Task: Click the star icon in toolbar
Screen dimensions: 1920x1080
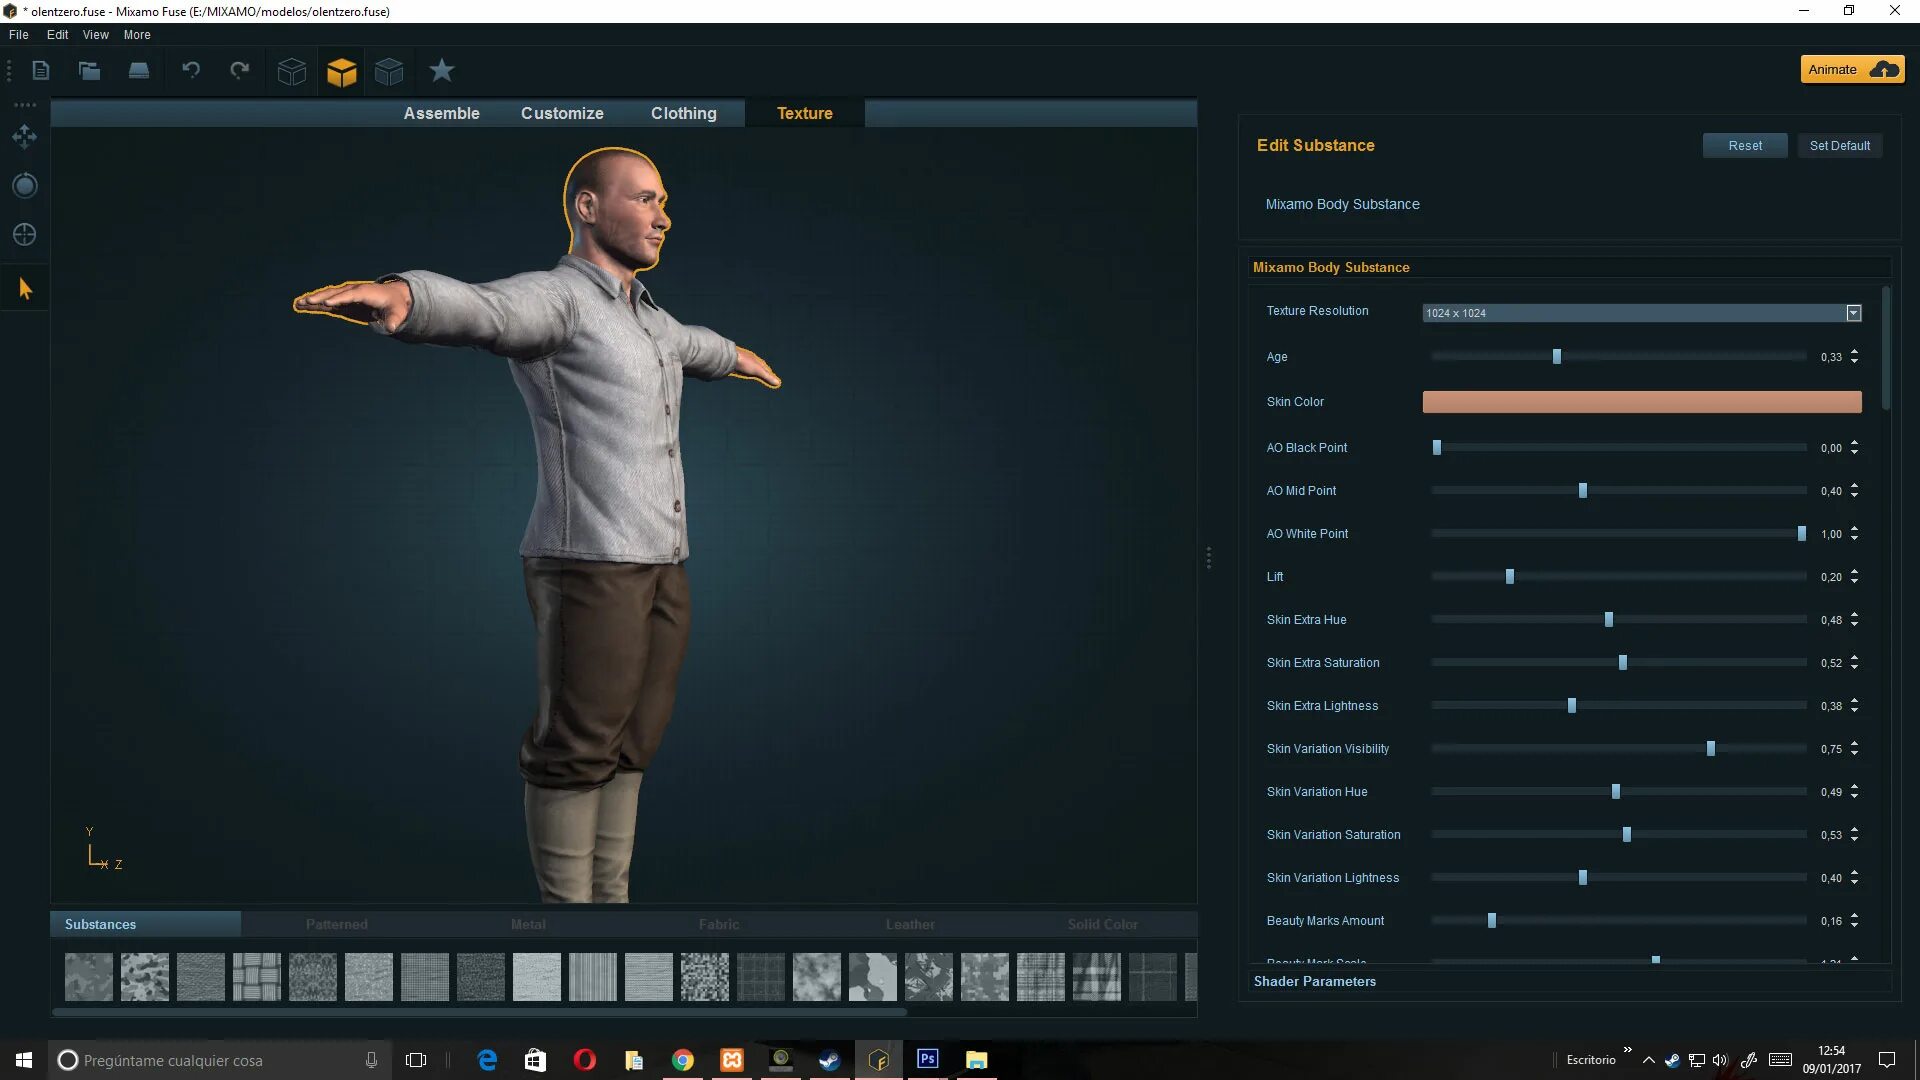Action: 441,70
